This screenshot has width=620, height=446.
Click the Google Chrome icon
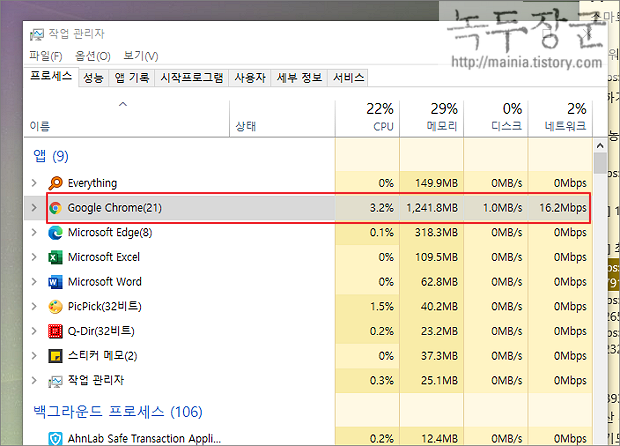pyautogui.click(x=55, y=208)
